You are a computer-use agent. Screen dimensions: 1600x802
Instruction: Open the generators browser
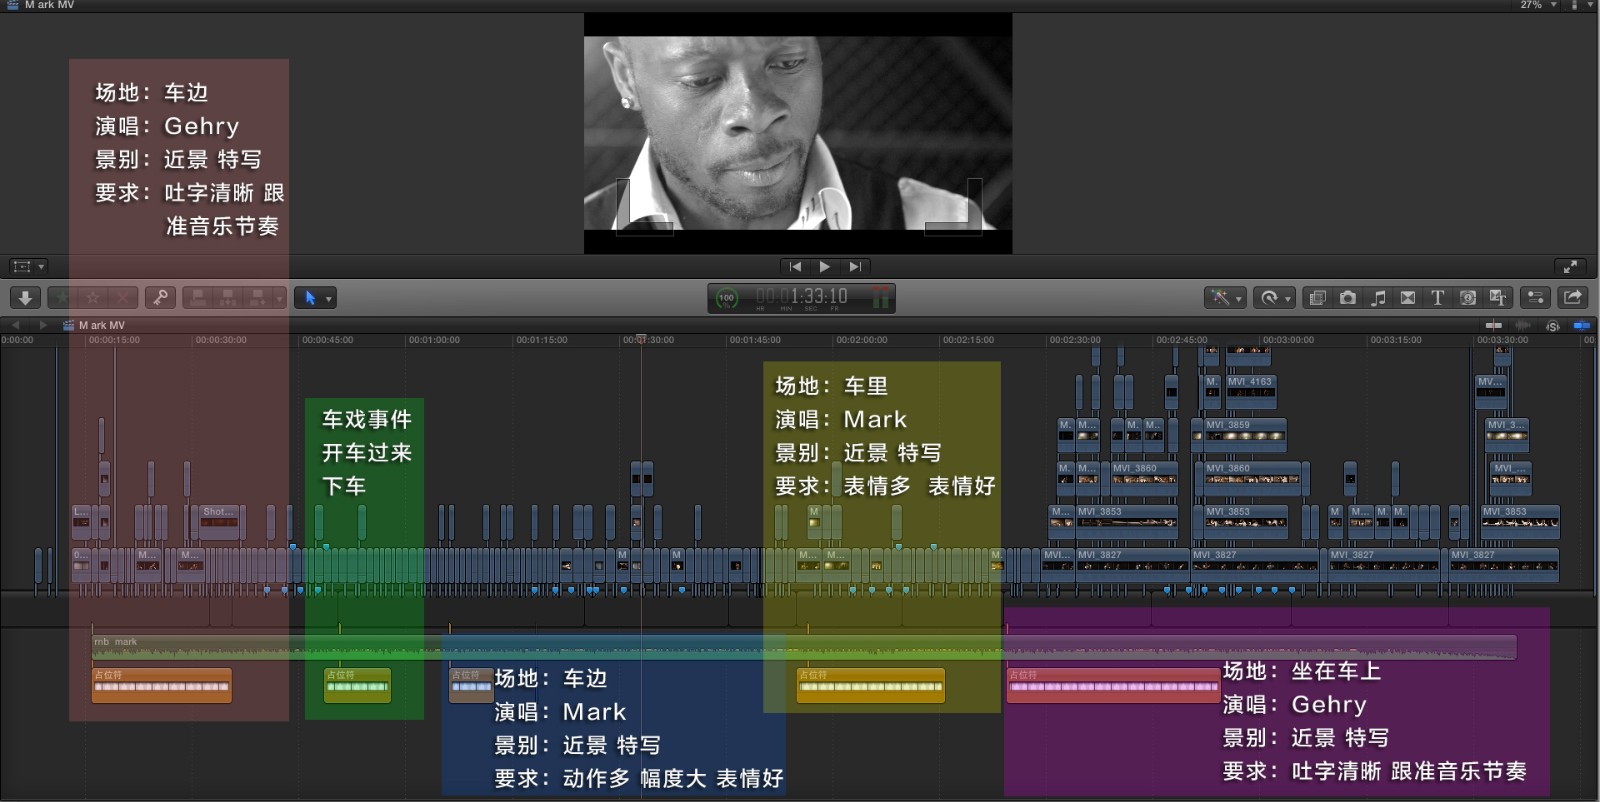point(1467,298)
